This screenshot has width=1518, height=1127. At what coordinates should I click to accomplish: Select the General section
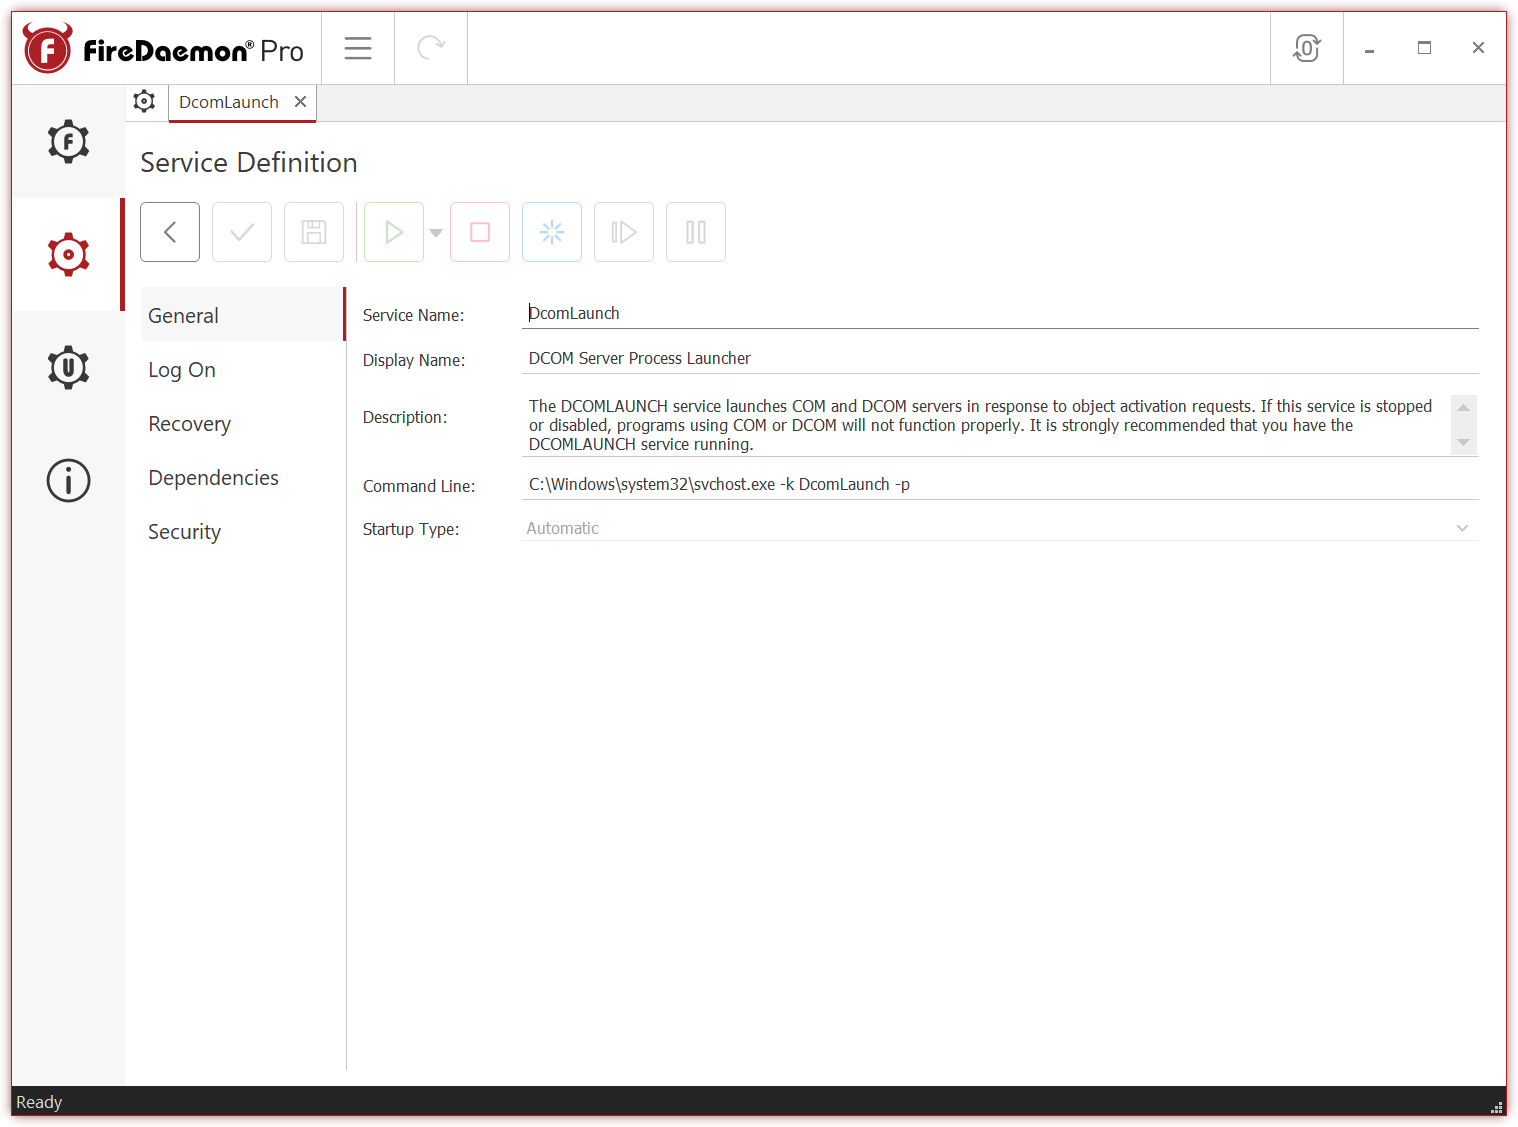pyautogui.click(x=243, y=315)
